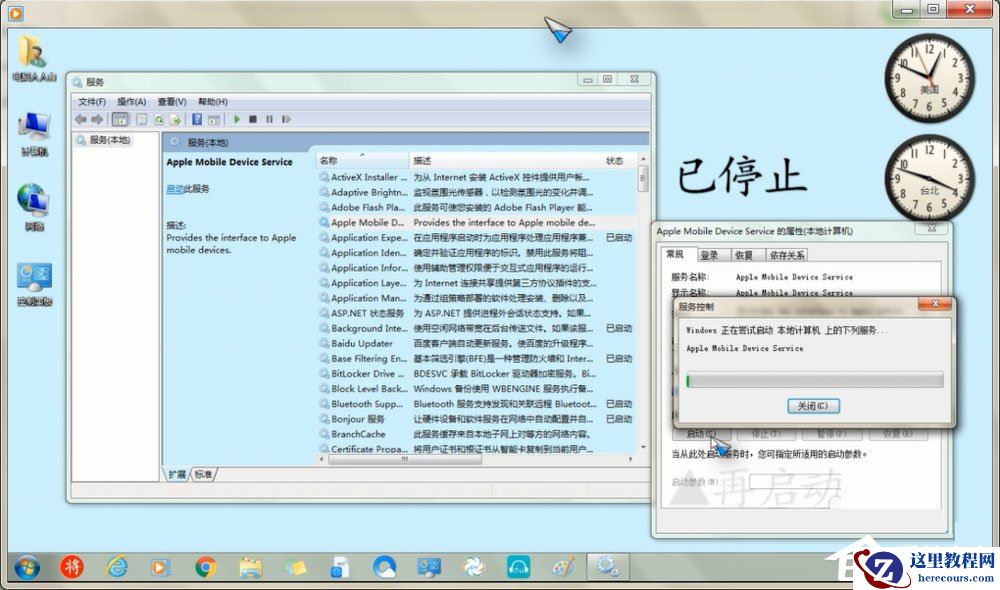The width and height of the screenshot is (1000, 590).
Task: Select the Start Service toolbar icon
Action: point(237,119)
